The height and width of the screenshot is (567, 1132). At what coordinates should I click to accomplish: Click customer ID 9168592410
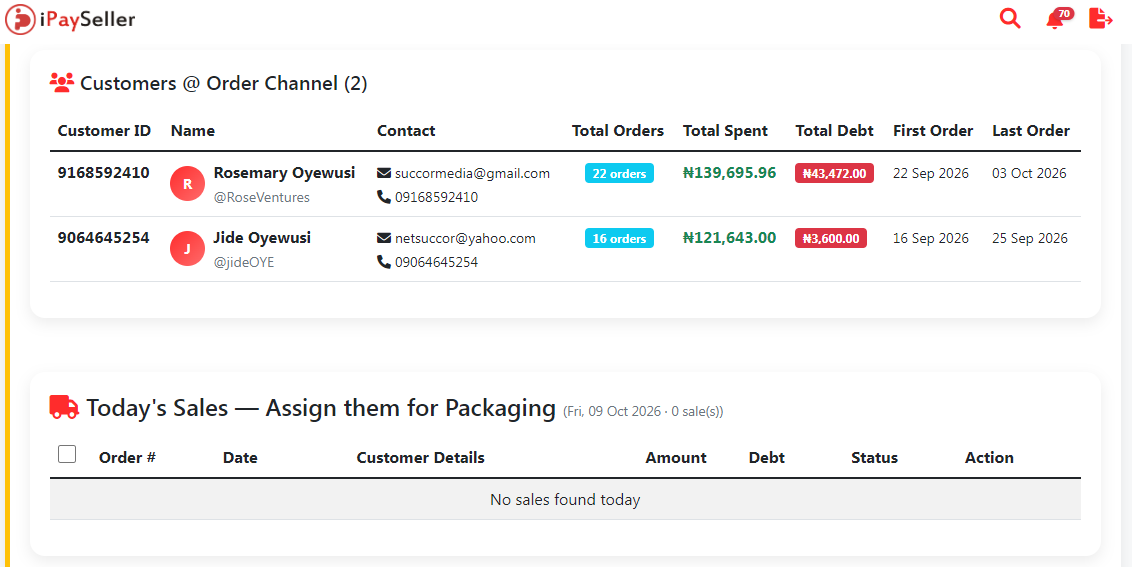(x=103, y=173)
